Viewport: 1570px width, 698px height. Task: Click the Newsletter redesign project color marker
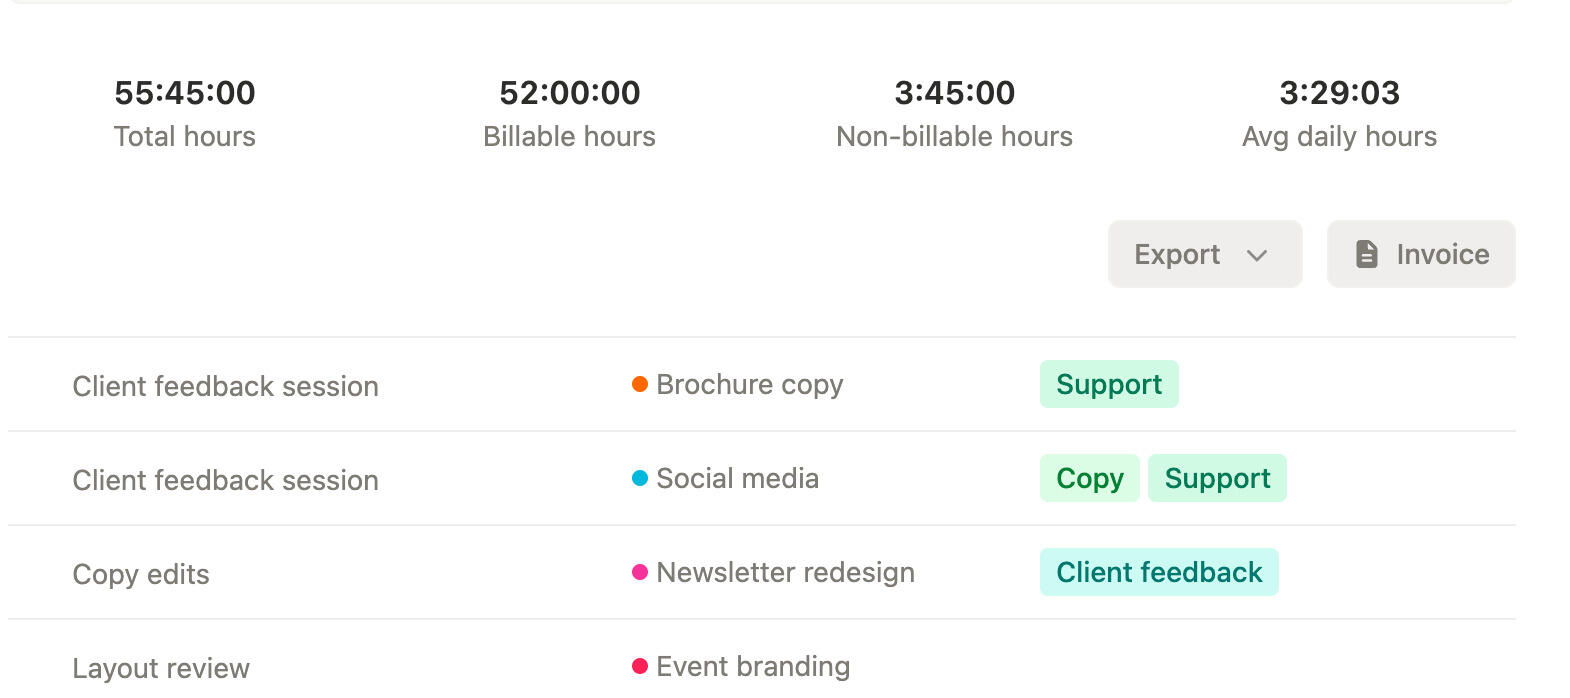[x=640, y=570]
